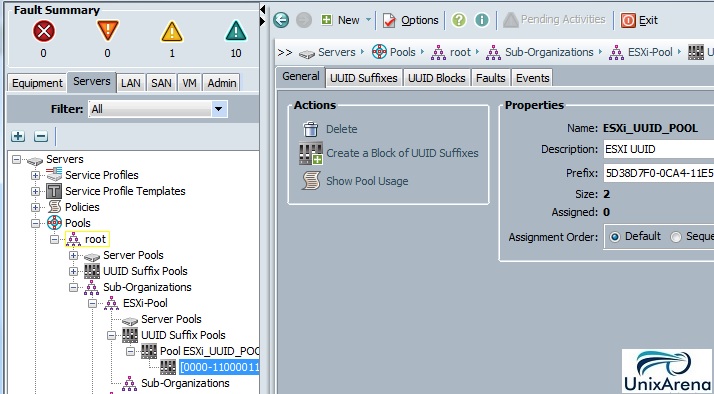Click the major faults orange icon
Image resolution: width=714 pixels, height=394 pixels.
108,31
